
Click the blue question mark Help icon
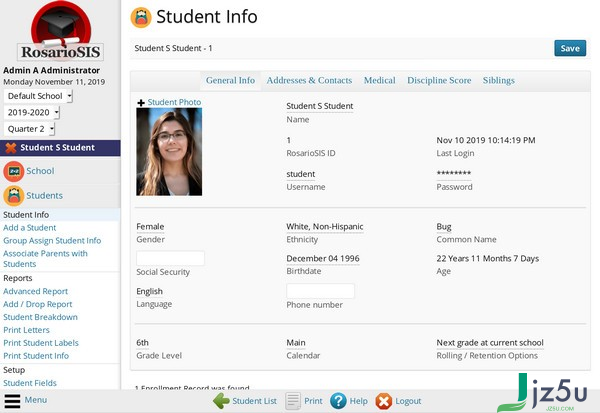click(338, 401)
